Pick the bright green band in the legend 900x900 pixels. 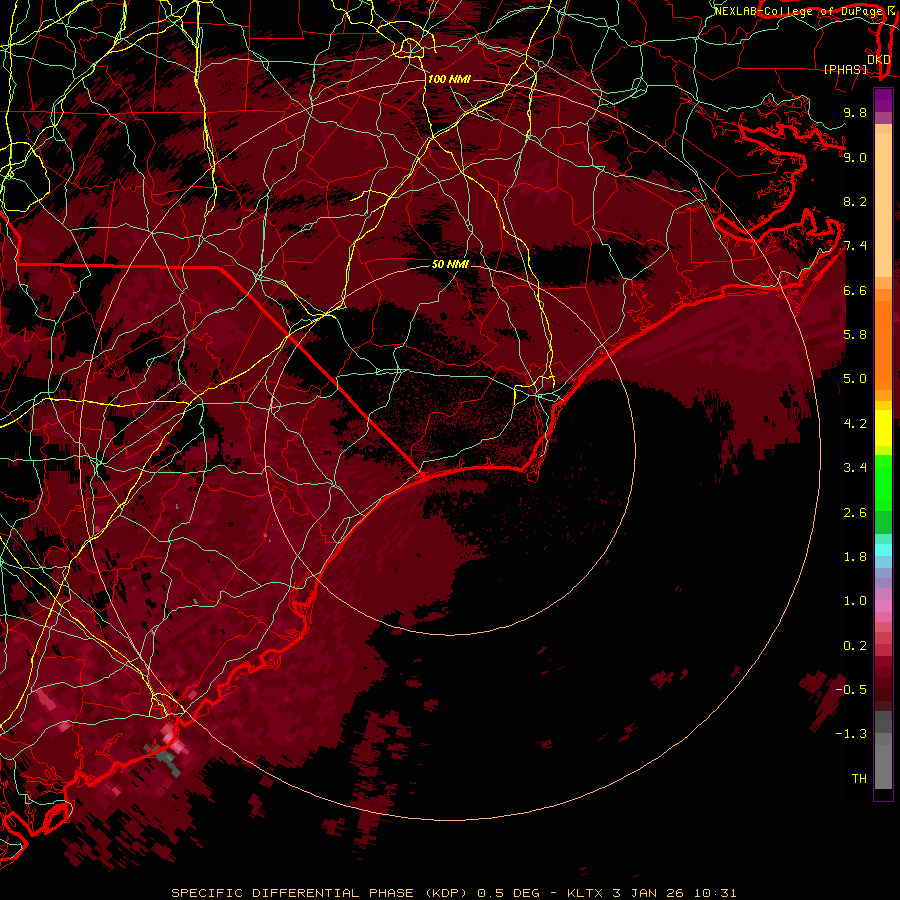pos(883,481)
